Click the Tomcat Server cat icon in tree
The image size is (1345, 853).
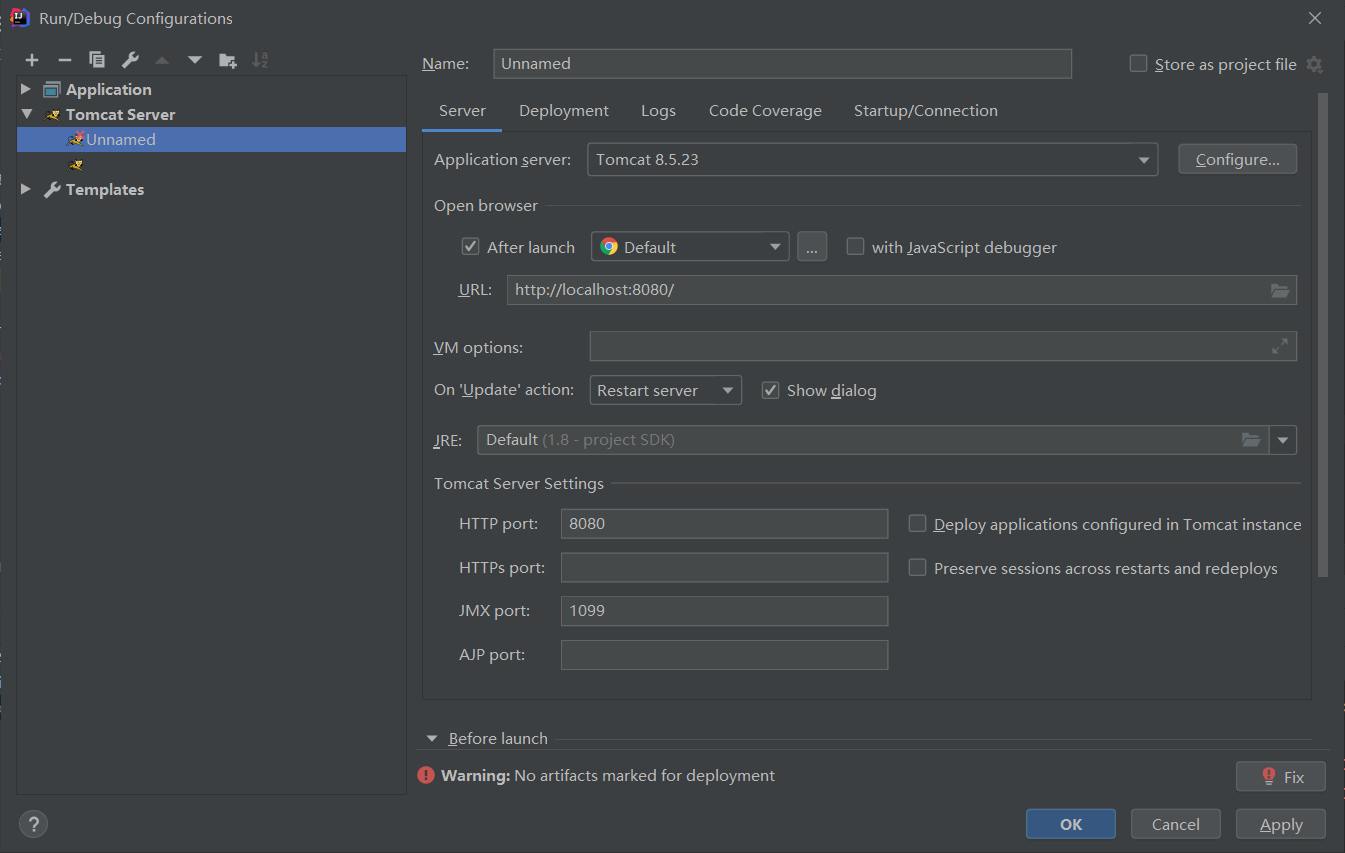click(x=53, y=114)
